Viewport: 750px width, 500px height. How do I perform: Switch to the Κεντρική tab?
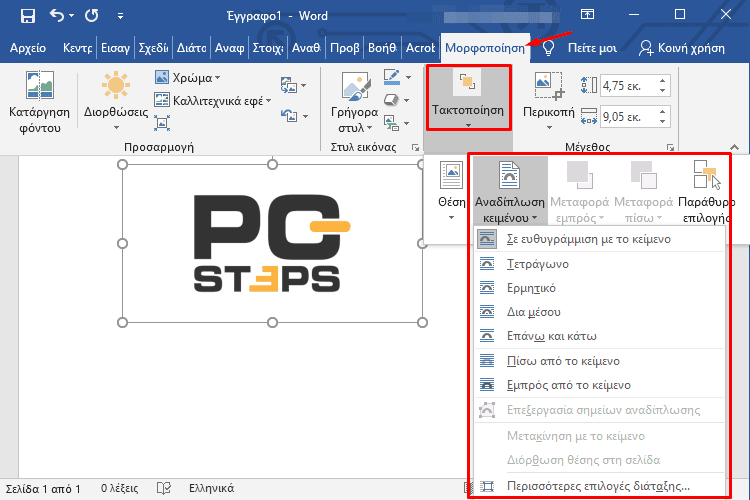pyautogui.click(x=77, y=48)
